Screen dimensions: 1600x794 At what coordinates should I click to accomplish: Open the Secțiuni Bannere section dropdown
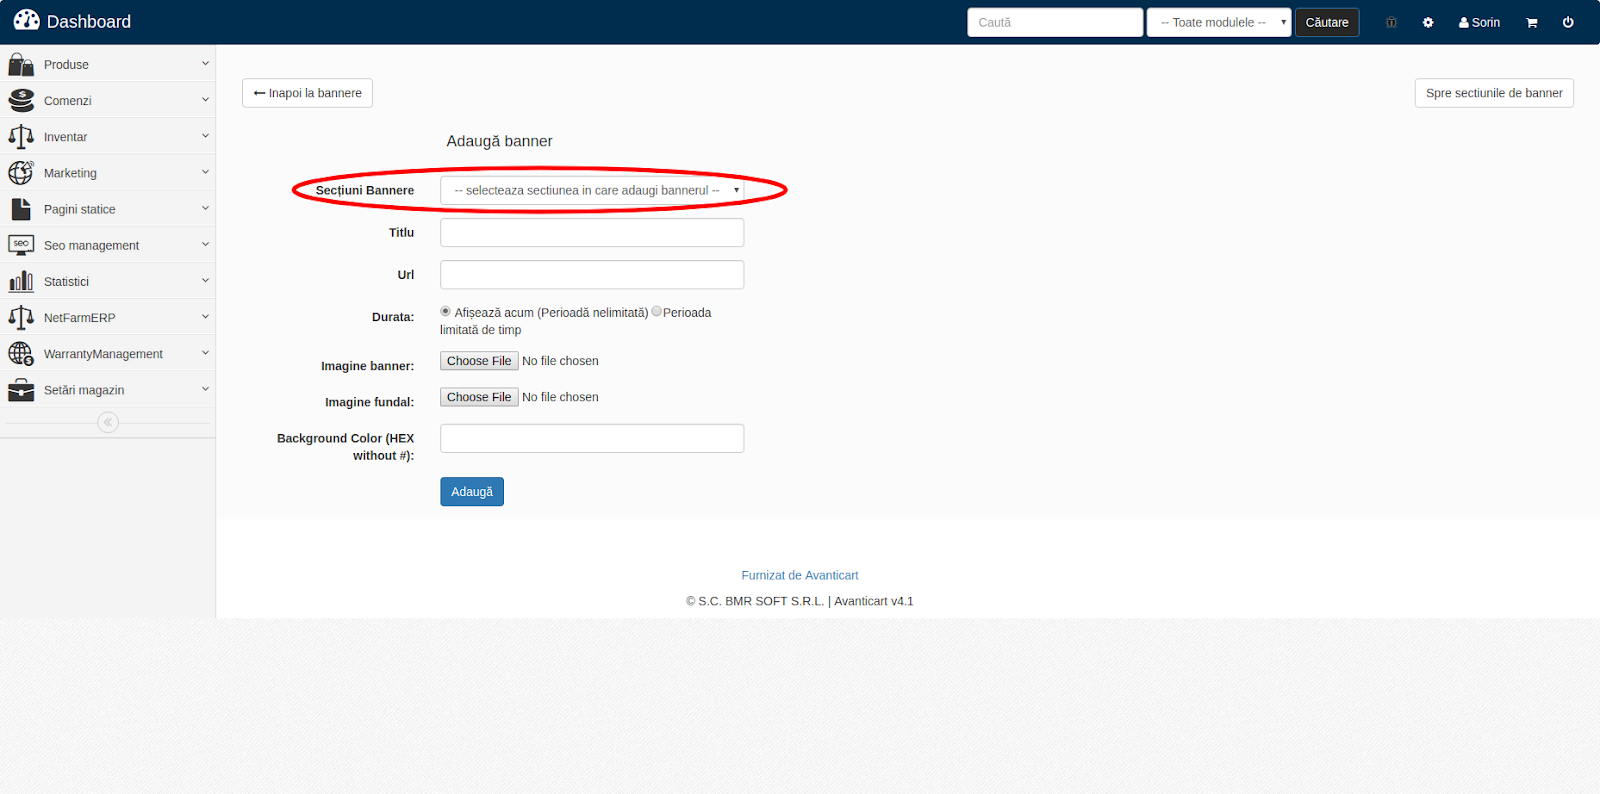pos(592,190)
